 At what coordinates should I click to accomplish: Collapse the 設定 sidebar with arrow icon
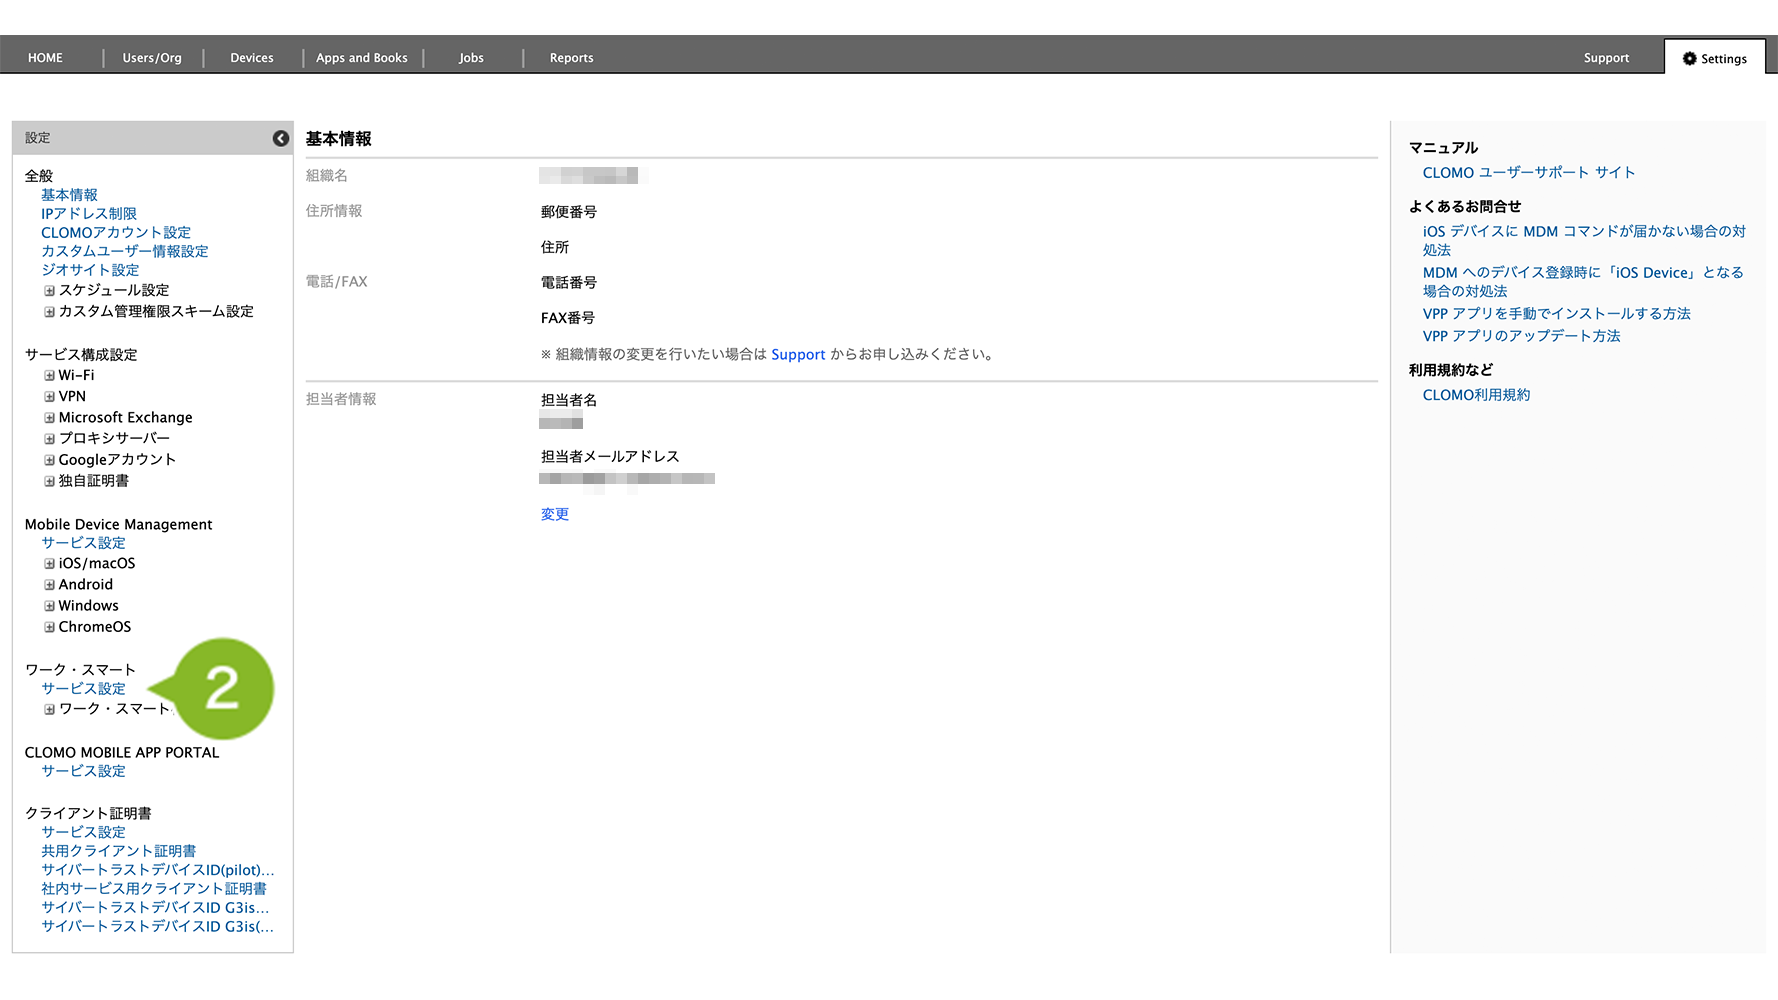281,139
